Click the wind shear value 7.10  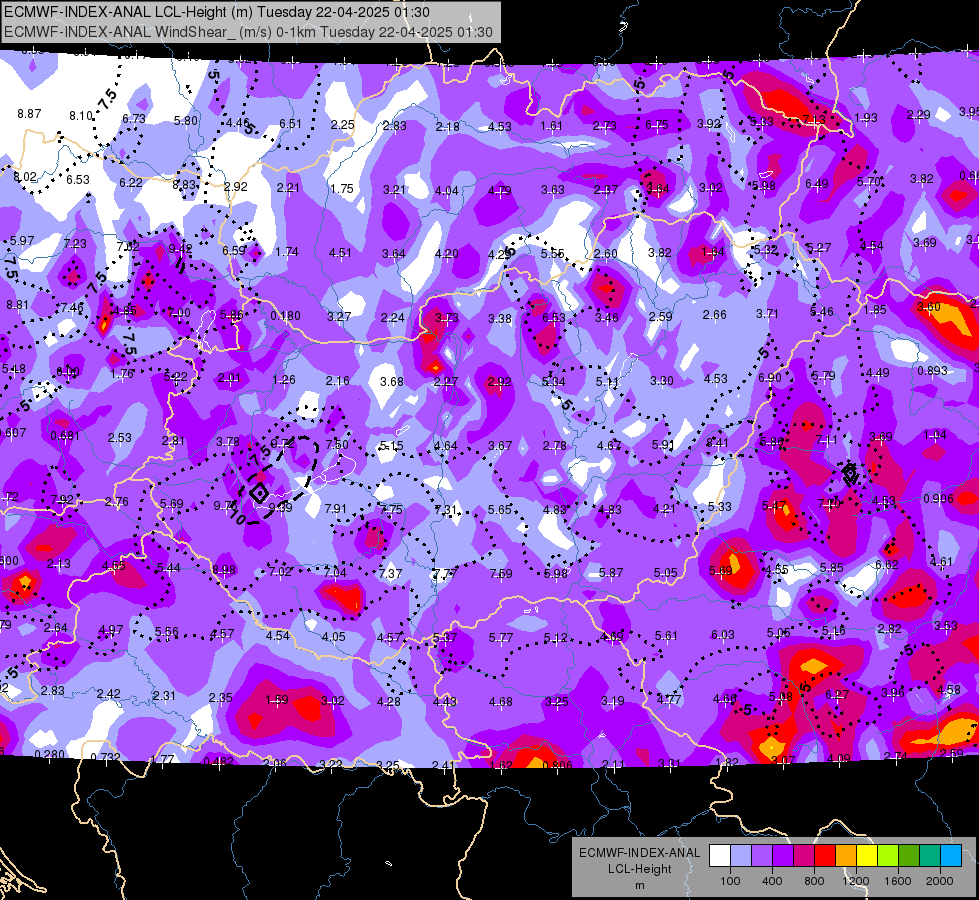(x=829, y=503)
